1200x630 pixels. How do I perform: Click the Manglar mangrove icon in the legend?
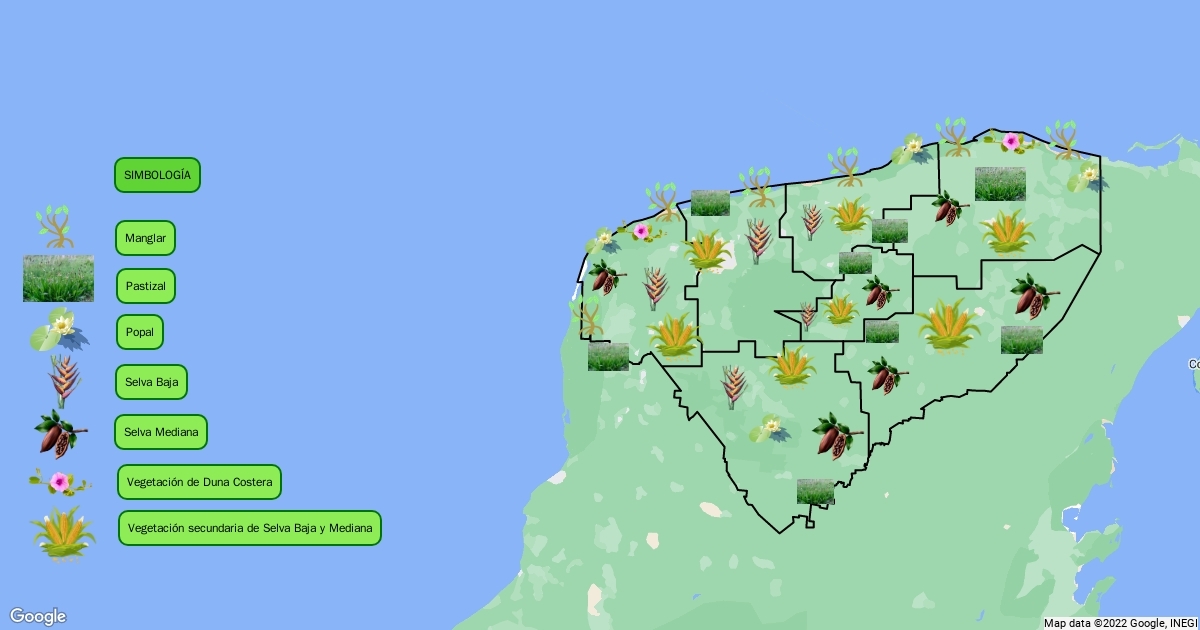56,228
